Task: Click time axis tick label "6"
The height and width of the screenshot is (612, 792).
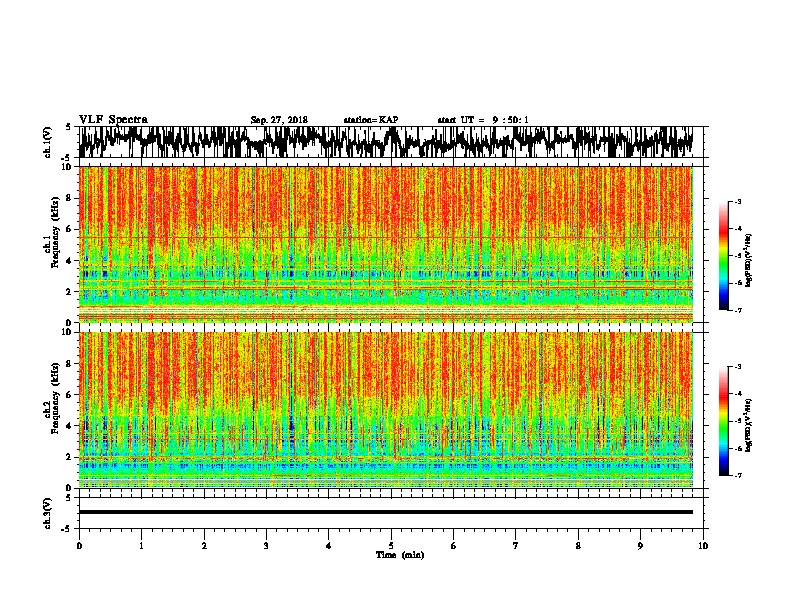Action: [454, 546]
